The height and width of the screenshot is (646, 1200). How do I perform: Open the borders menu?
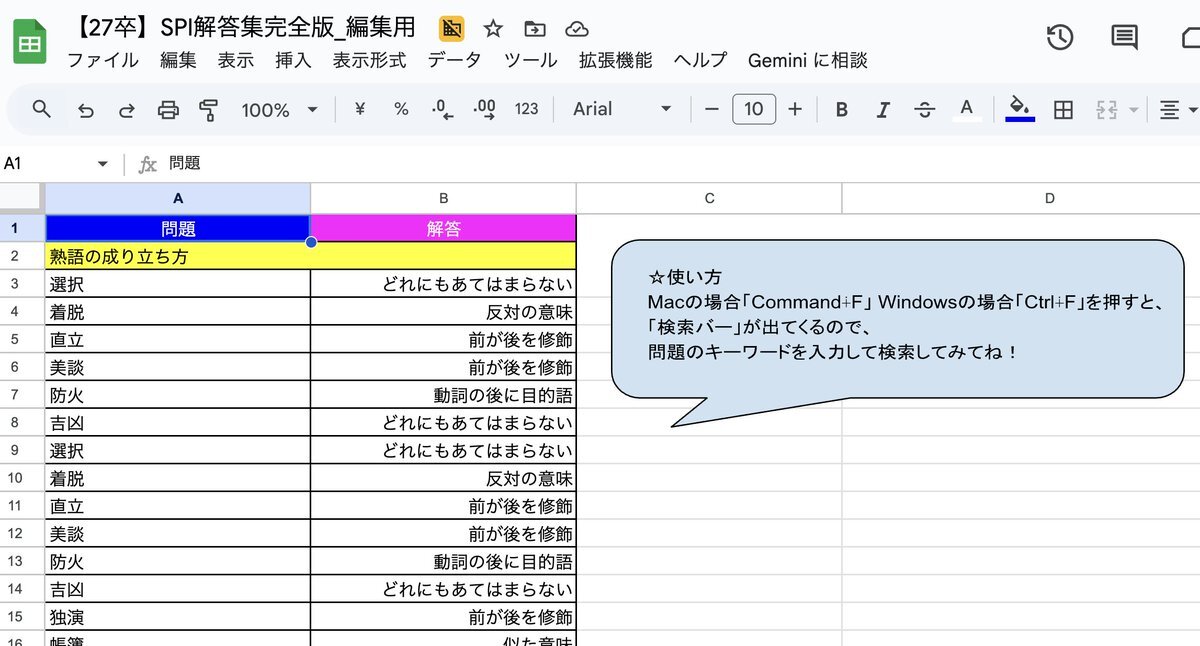click(1064, 110)
